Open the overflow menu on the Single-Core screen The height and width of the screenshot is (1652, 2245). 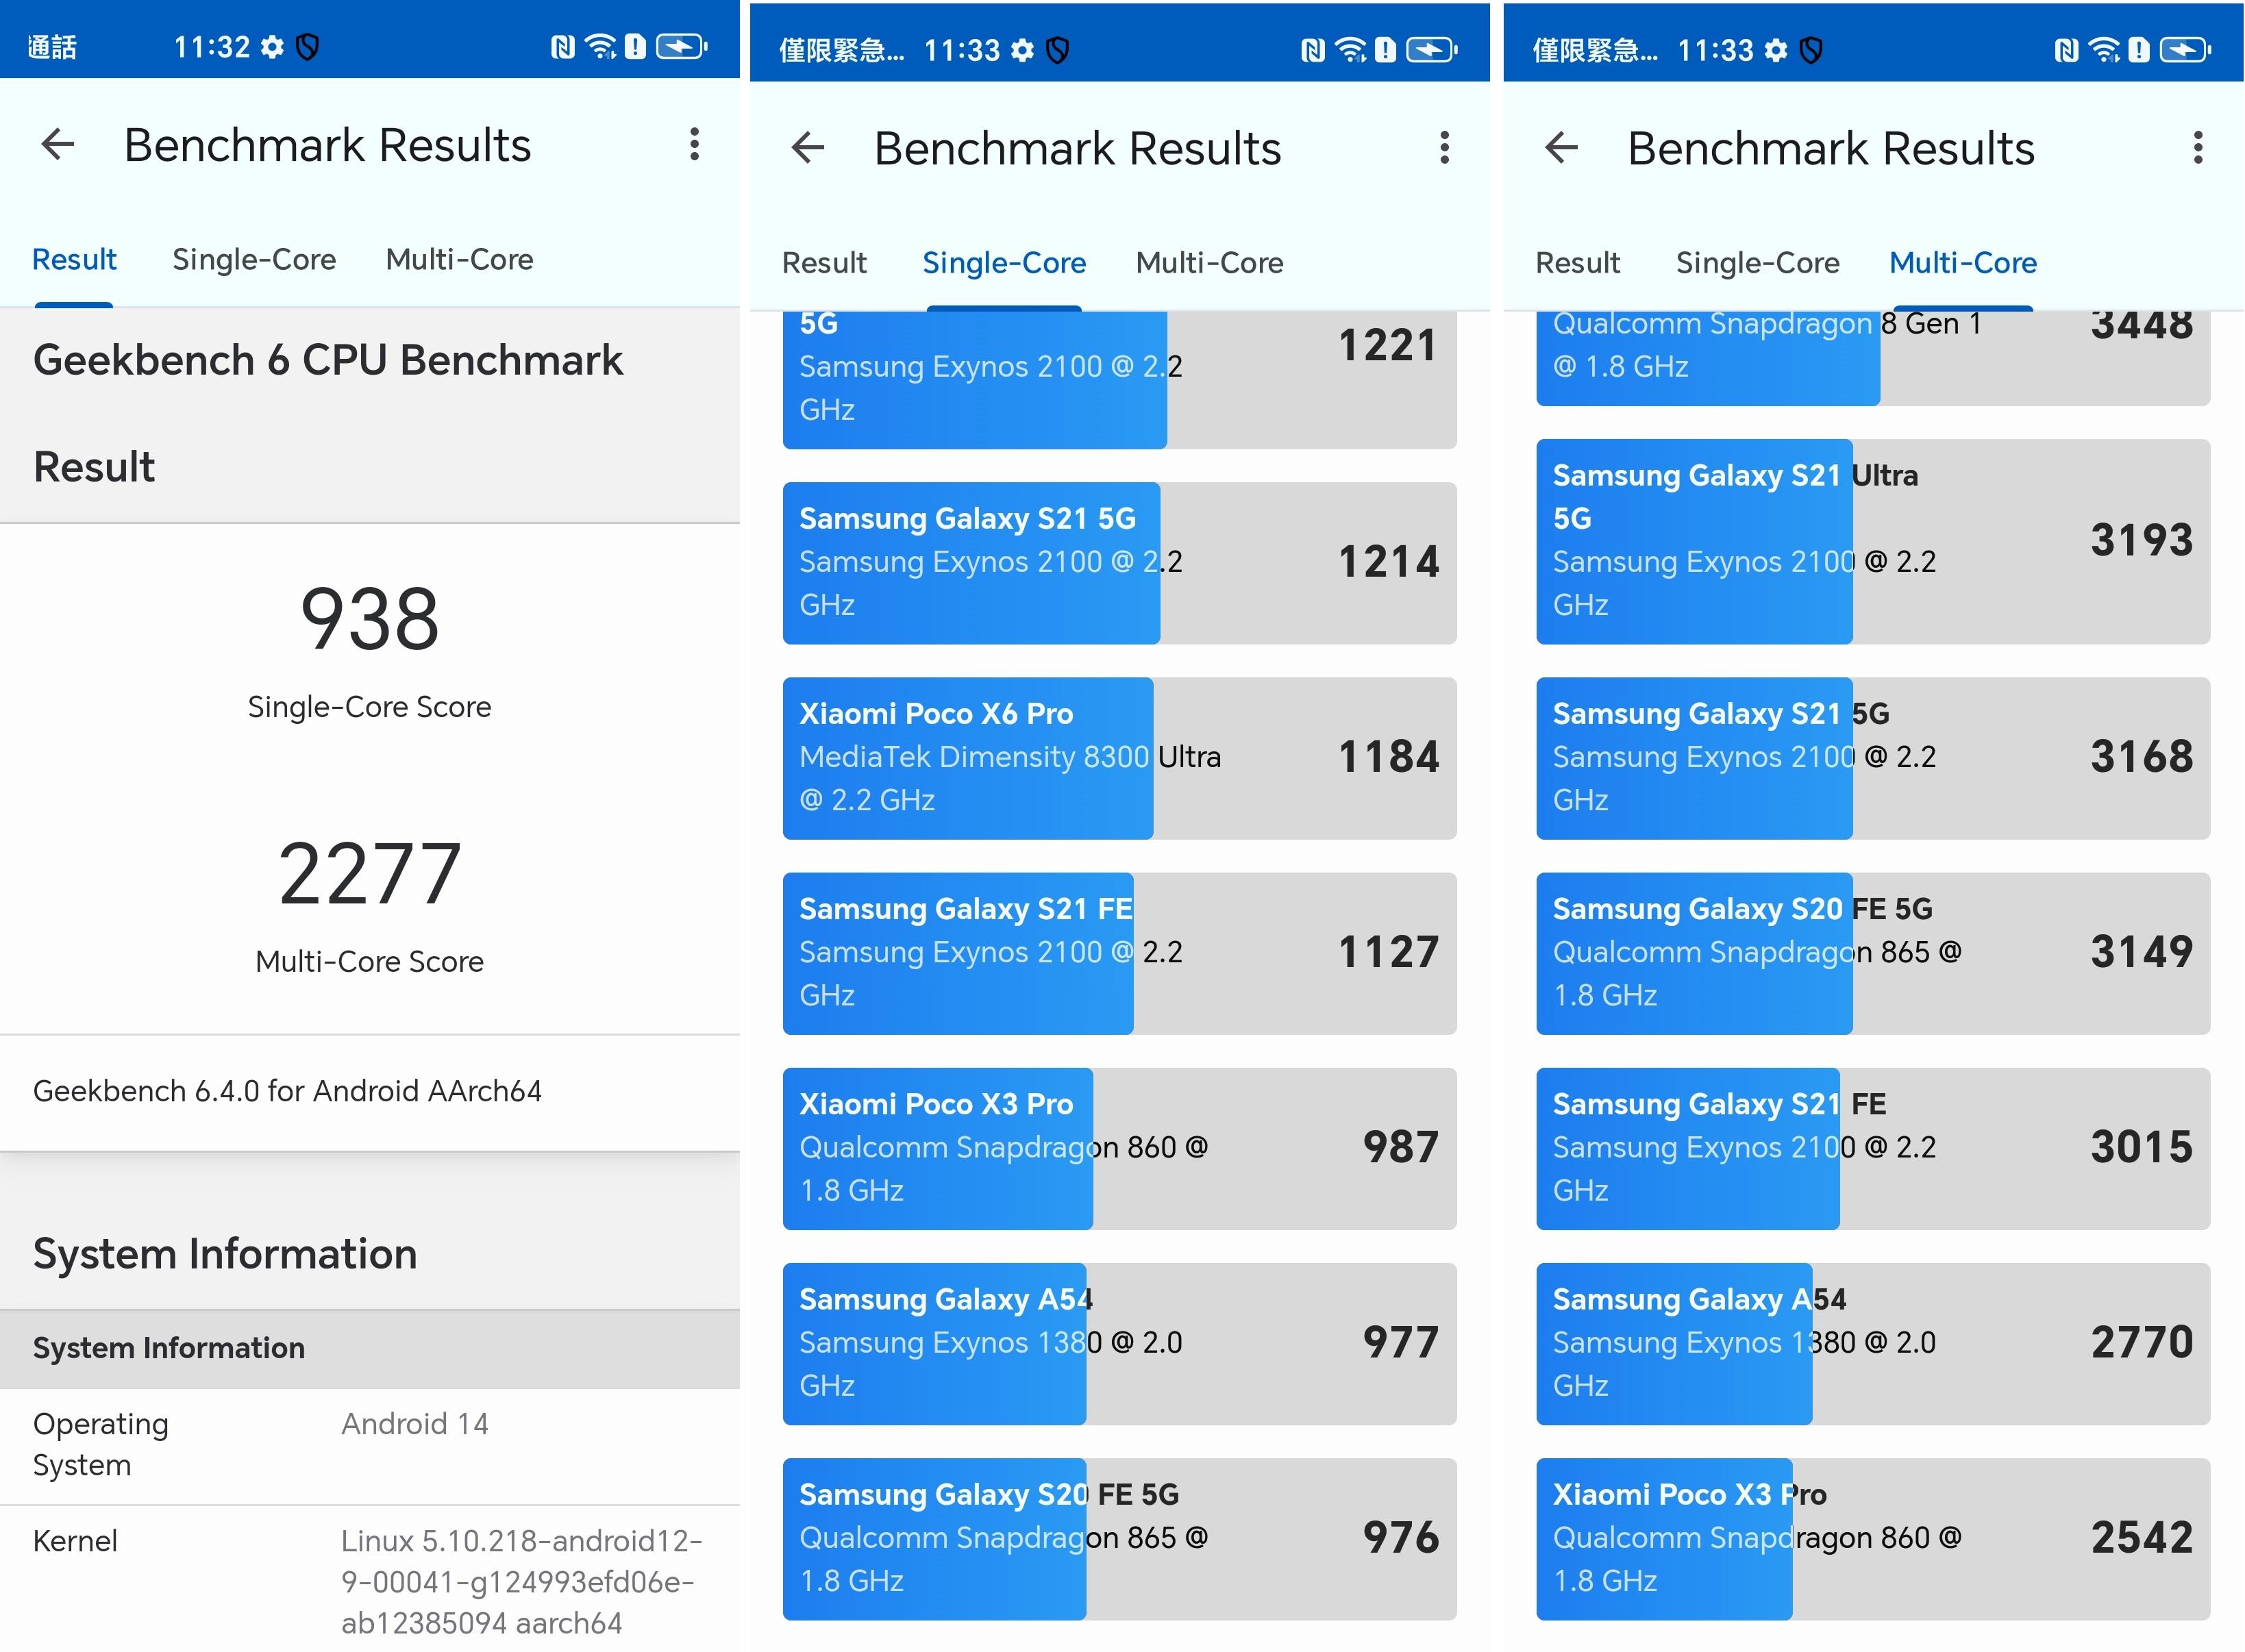point(1444,147)
